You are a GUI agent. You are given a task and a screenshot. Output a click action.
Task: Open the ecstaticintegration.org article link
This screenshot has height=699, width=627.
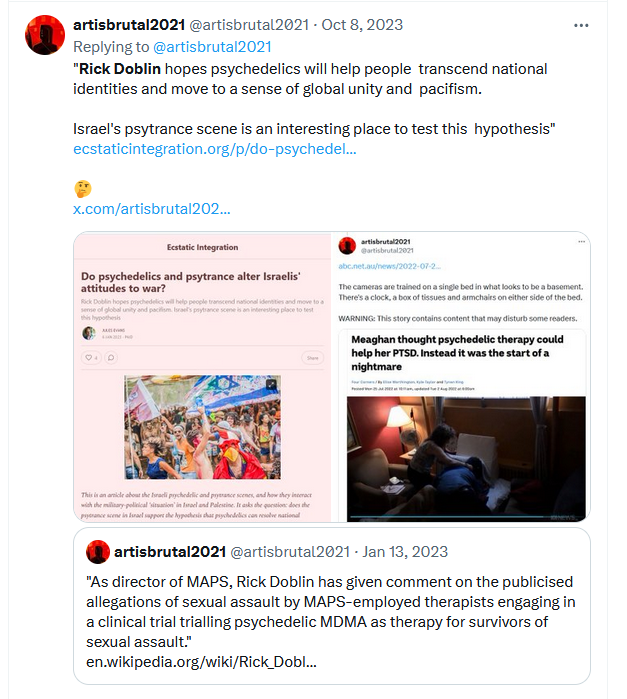point(214,149)
